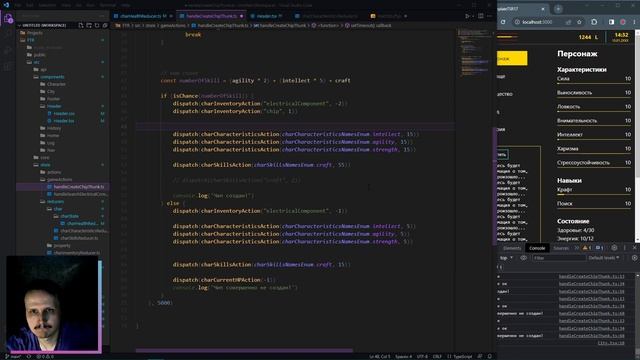Click the UTF-8 encoding in the status bar

pyautogui.click(x=422, y=356)
